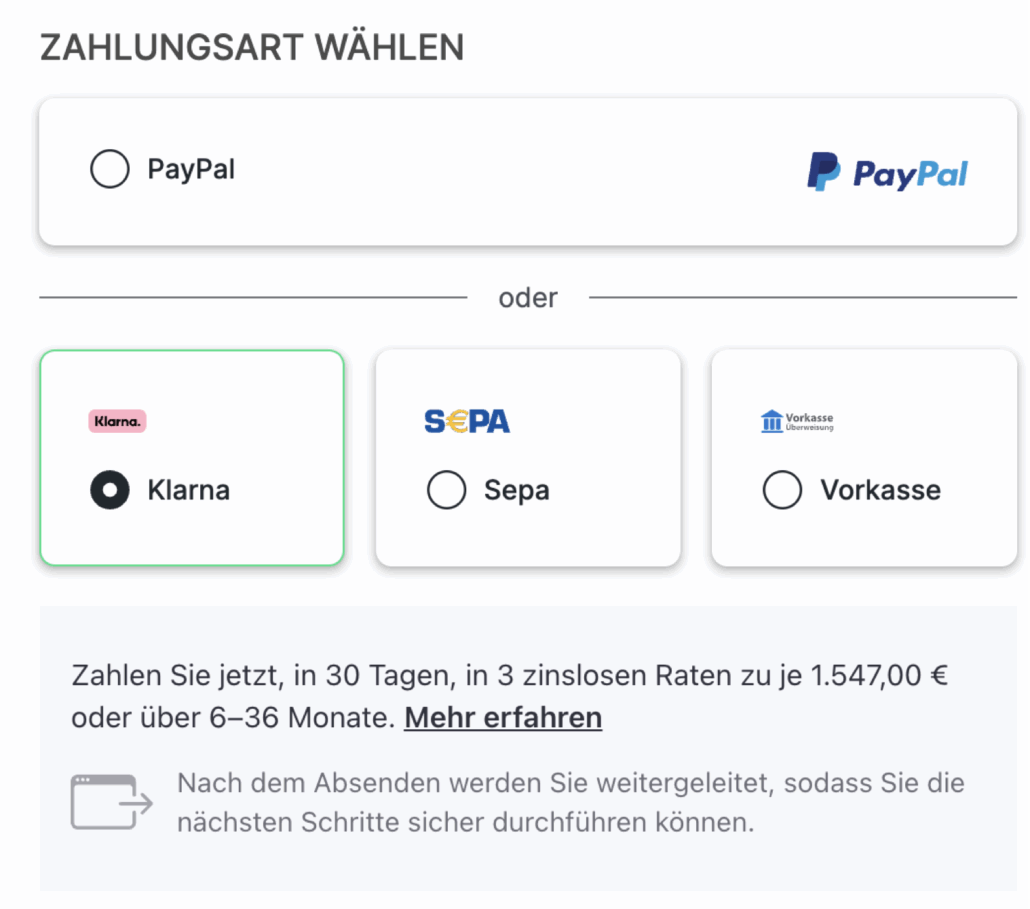
Task: Select the PayPal radio button
Action: [x=110, y=169]
